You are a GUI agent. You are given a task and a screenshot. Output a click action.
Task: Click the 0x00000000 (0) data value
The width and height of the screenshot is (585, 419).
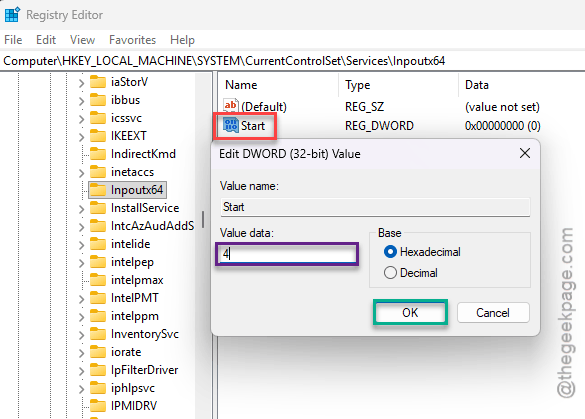(503, 126)
